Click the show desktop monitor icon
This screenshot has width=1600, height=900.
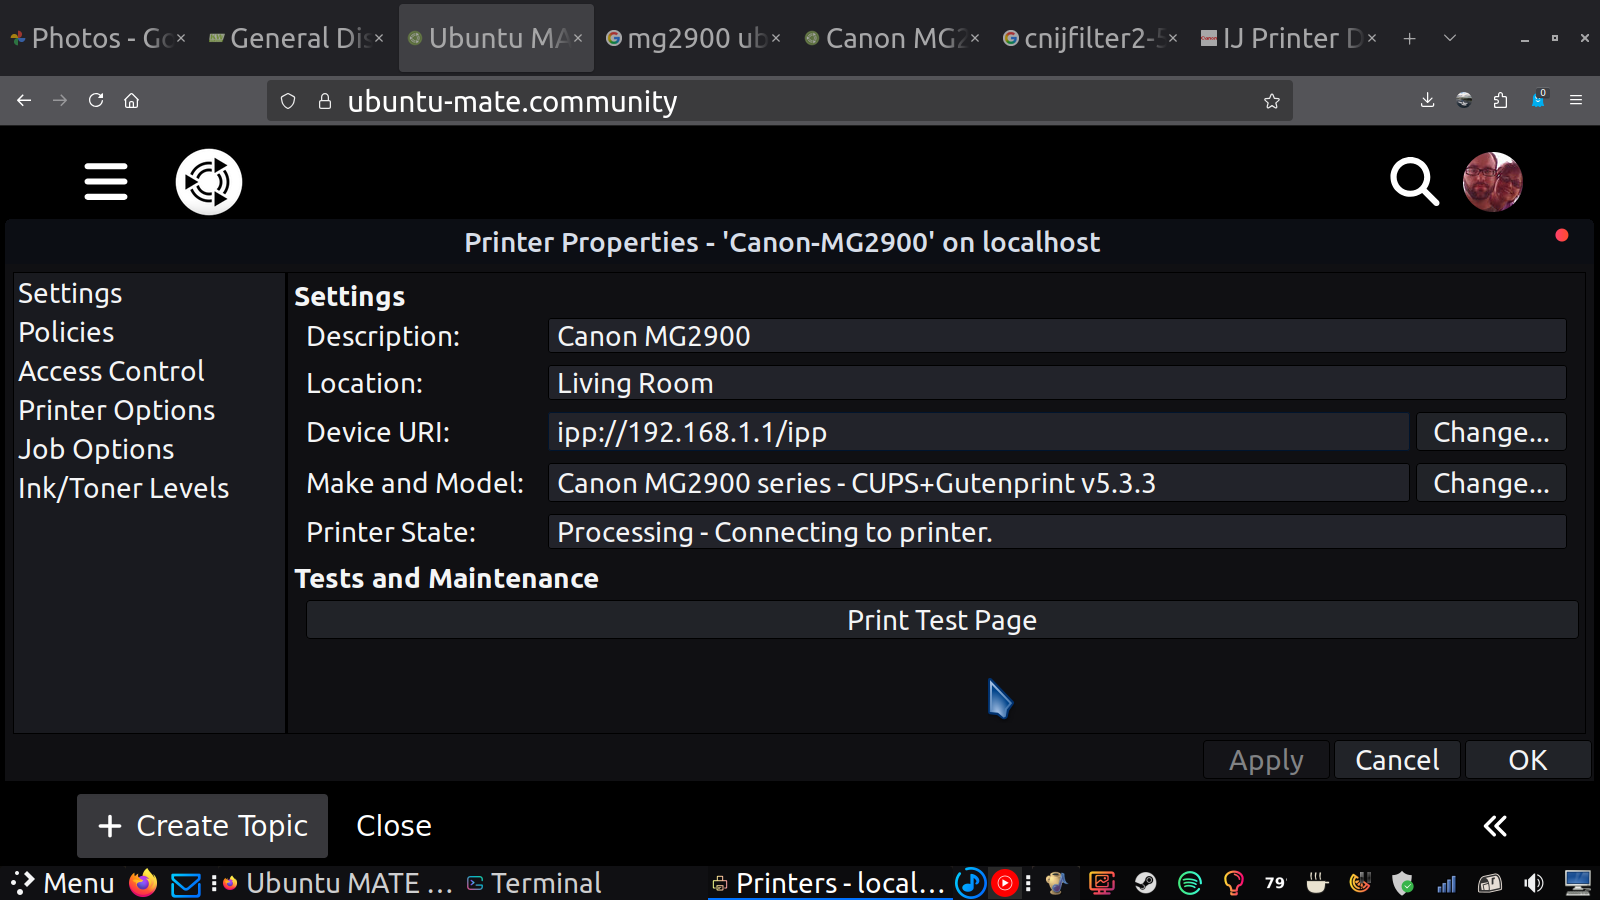pos(1577,883)
